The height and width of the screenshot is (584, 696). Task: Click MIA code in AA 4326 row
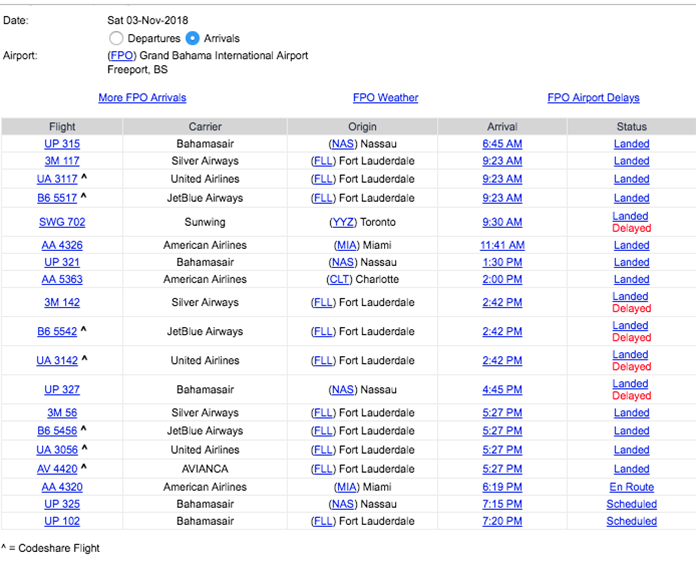coord(347,245)
